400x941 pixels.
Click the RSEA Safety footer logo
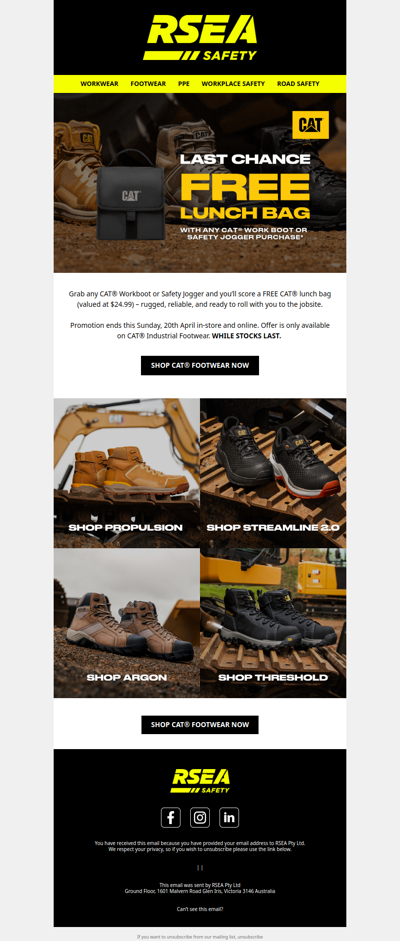pyautogui.click(x=200, y=781)
